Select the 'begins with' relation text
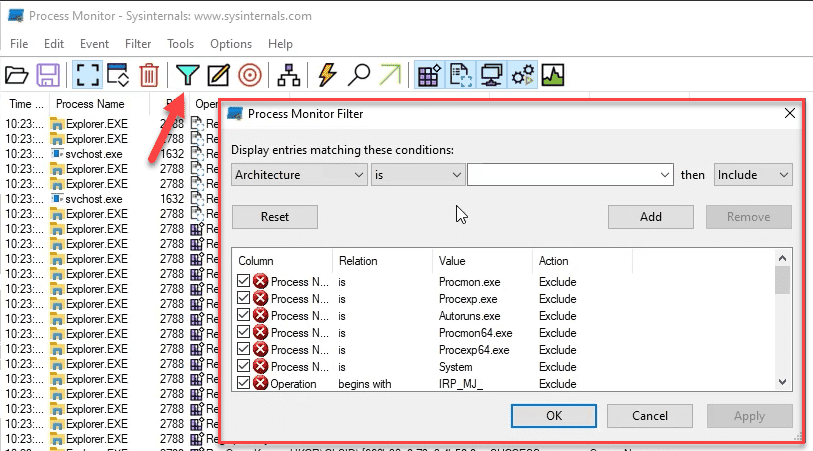This screenshot has width=813, height=451. [x=365, y=384]
